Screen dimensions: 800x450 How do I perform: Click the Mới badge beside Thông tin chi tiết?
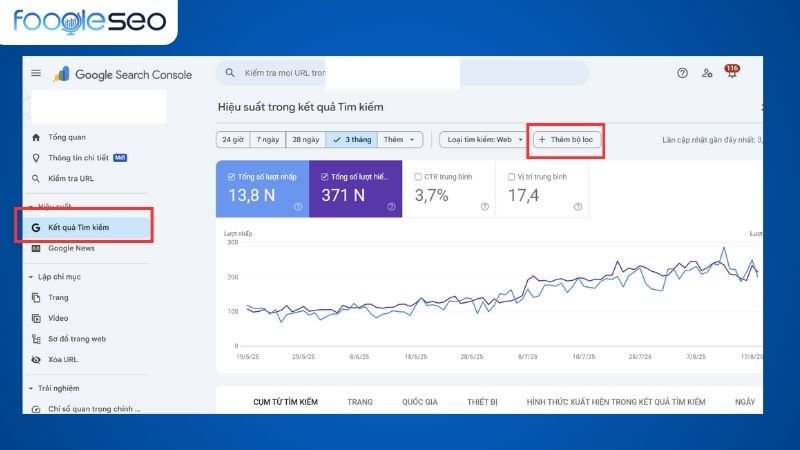pyautogui.click(x=120, y=158)
